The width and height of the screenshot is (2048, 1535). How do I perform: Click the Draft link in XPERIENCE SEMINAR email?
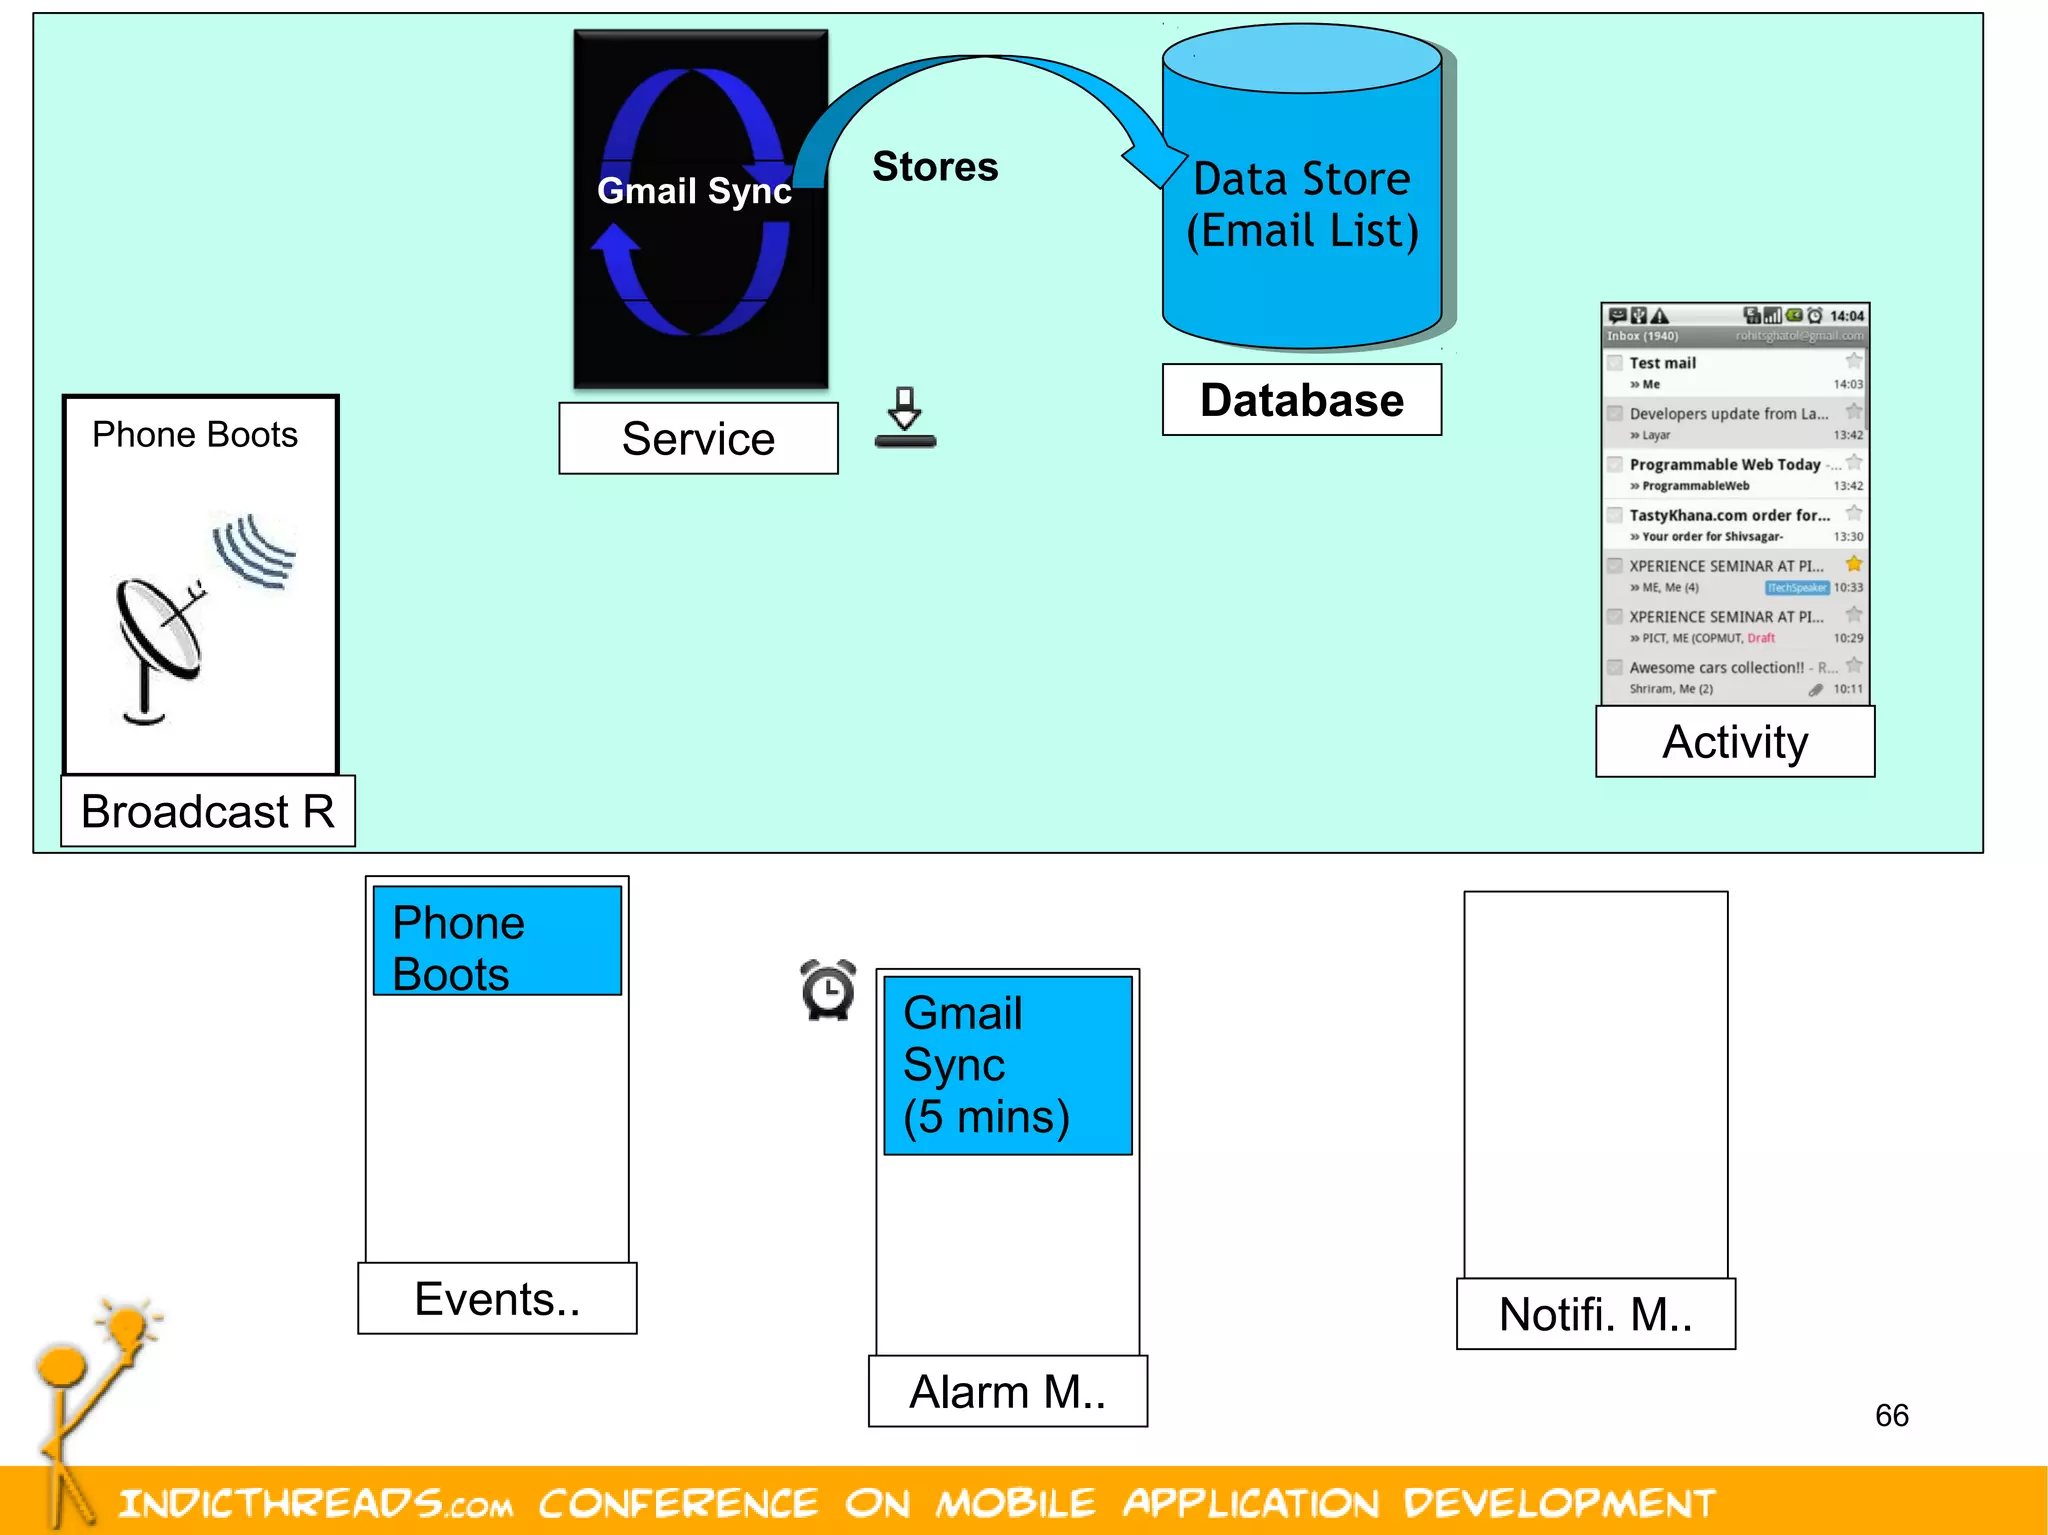[x=1761, y=638]
